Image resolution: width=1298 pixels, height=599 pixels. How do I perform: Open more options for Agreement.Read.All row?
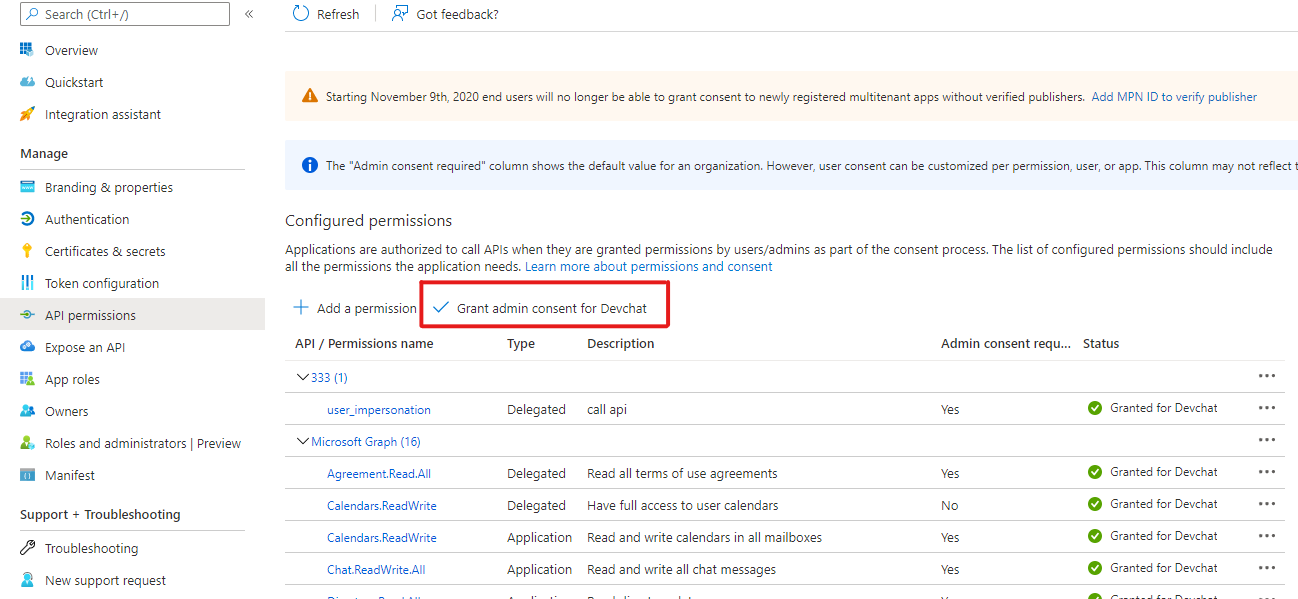pos(1267,472)
